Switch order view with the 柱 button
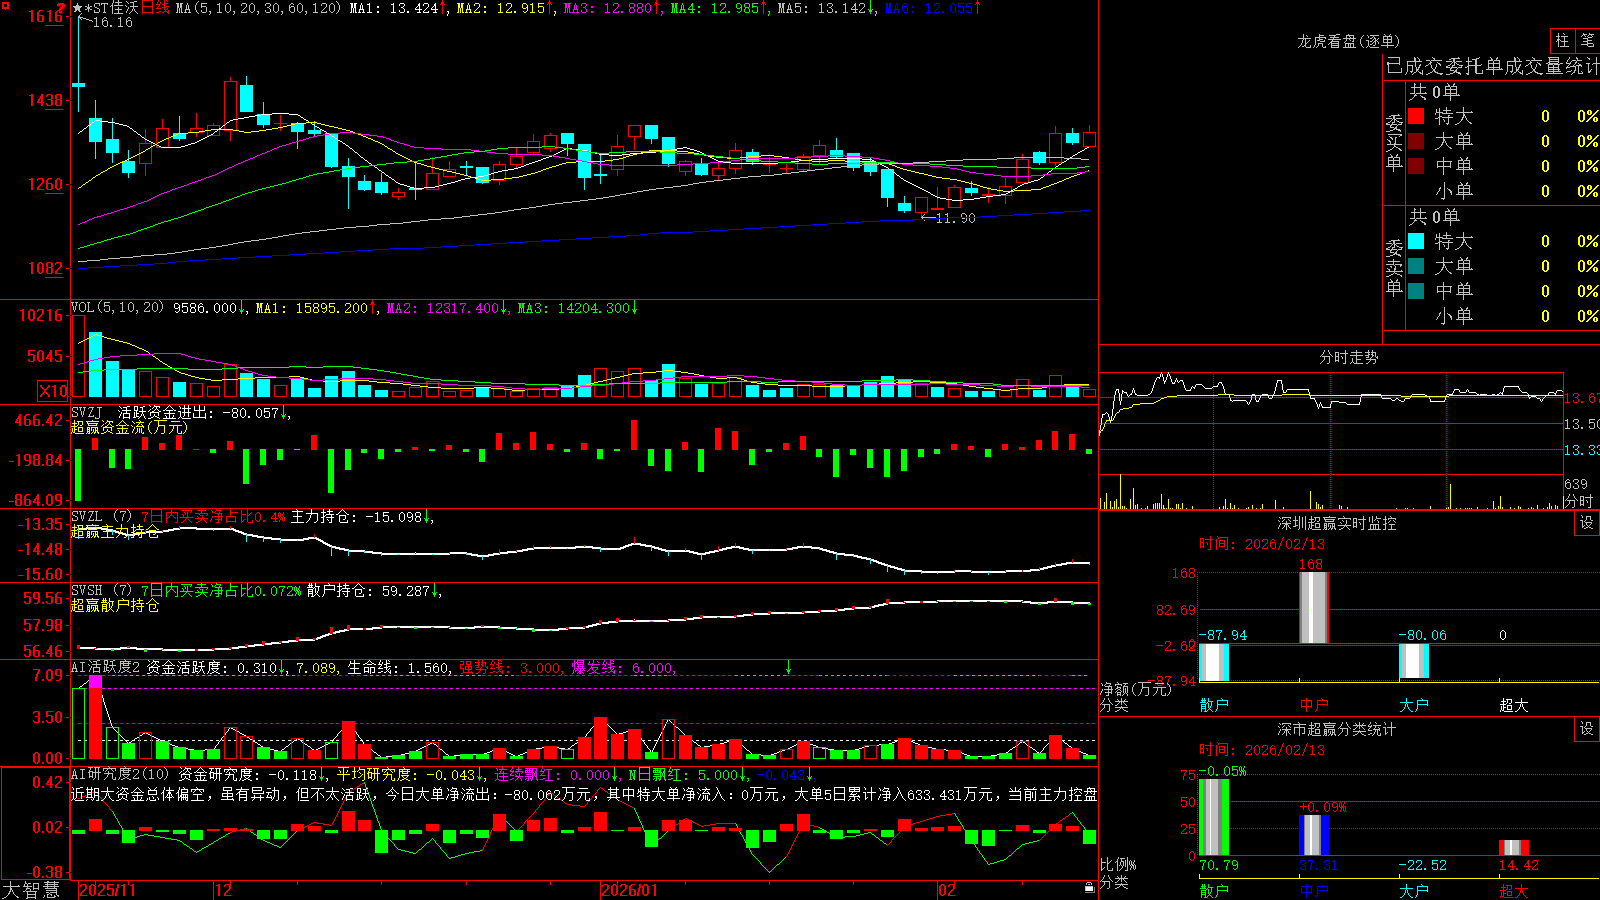Viewport: 1600px width, 900px height. (1562, 41)
